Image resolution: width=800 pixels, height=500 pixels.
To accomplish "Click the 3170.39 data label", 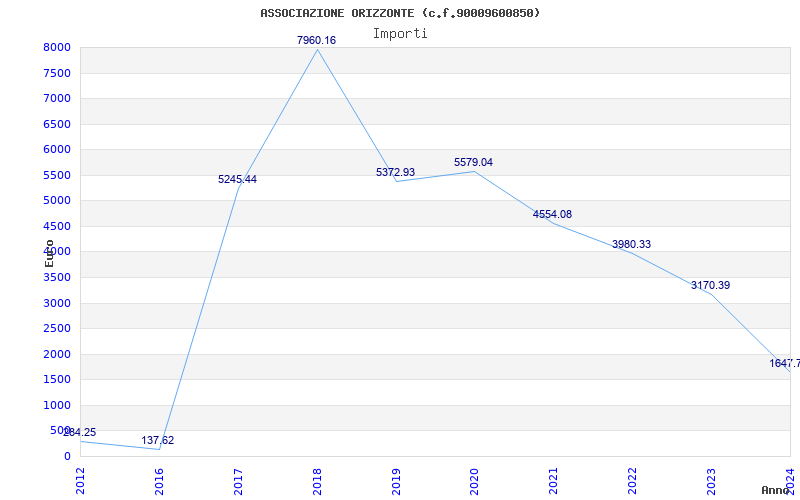I will (x=711, y=286).
